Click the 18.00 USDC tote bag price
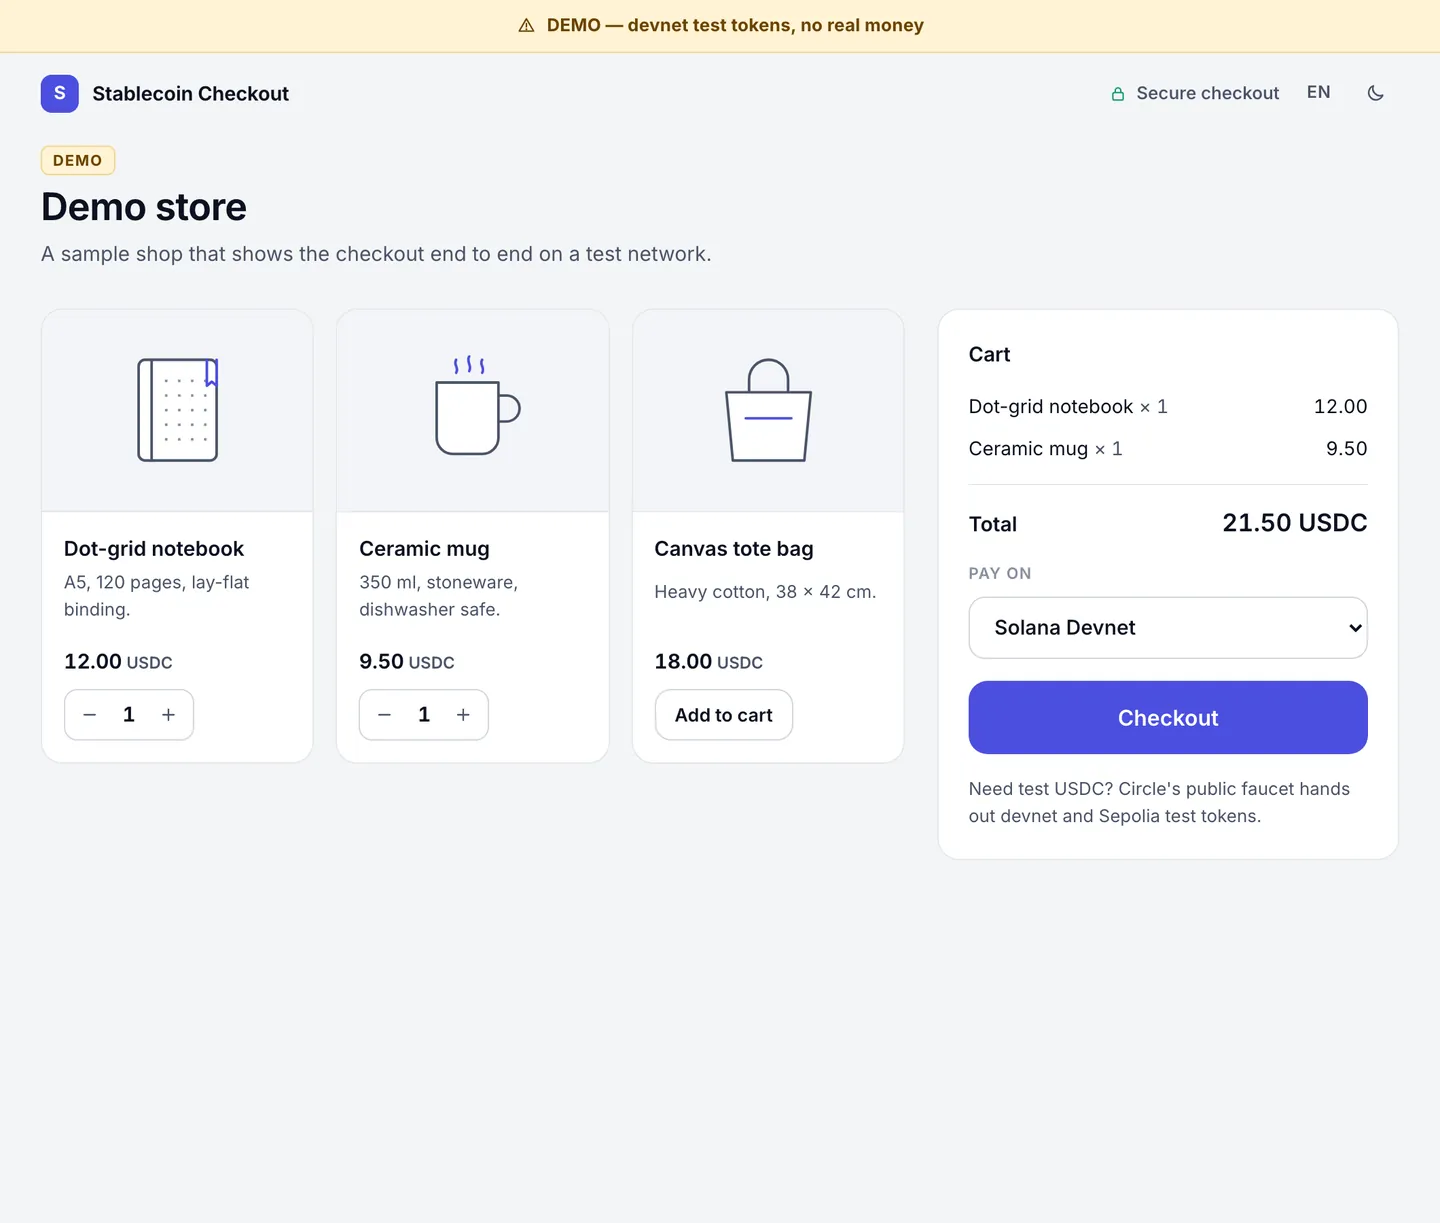This screenshot has width=1440, height=1223. pos(709,662)
